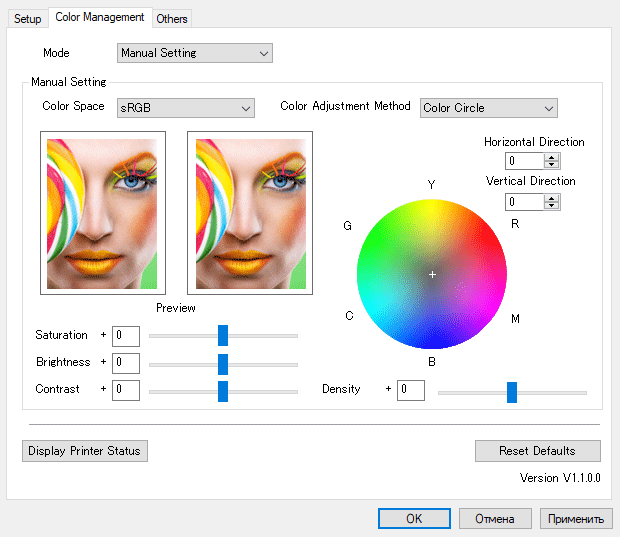The image size is (620, 537).
Task: Increase Vertical Direction with up arrow
Action: (552, 198)
